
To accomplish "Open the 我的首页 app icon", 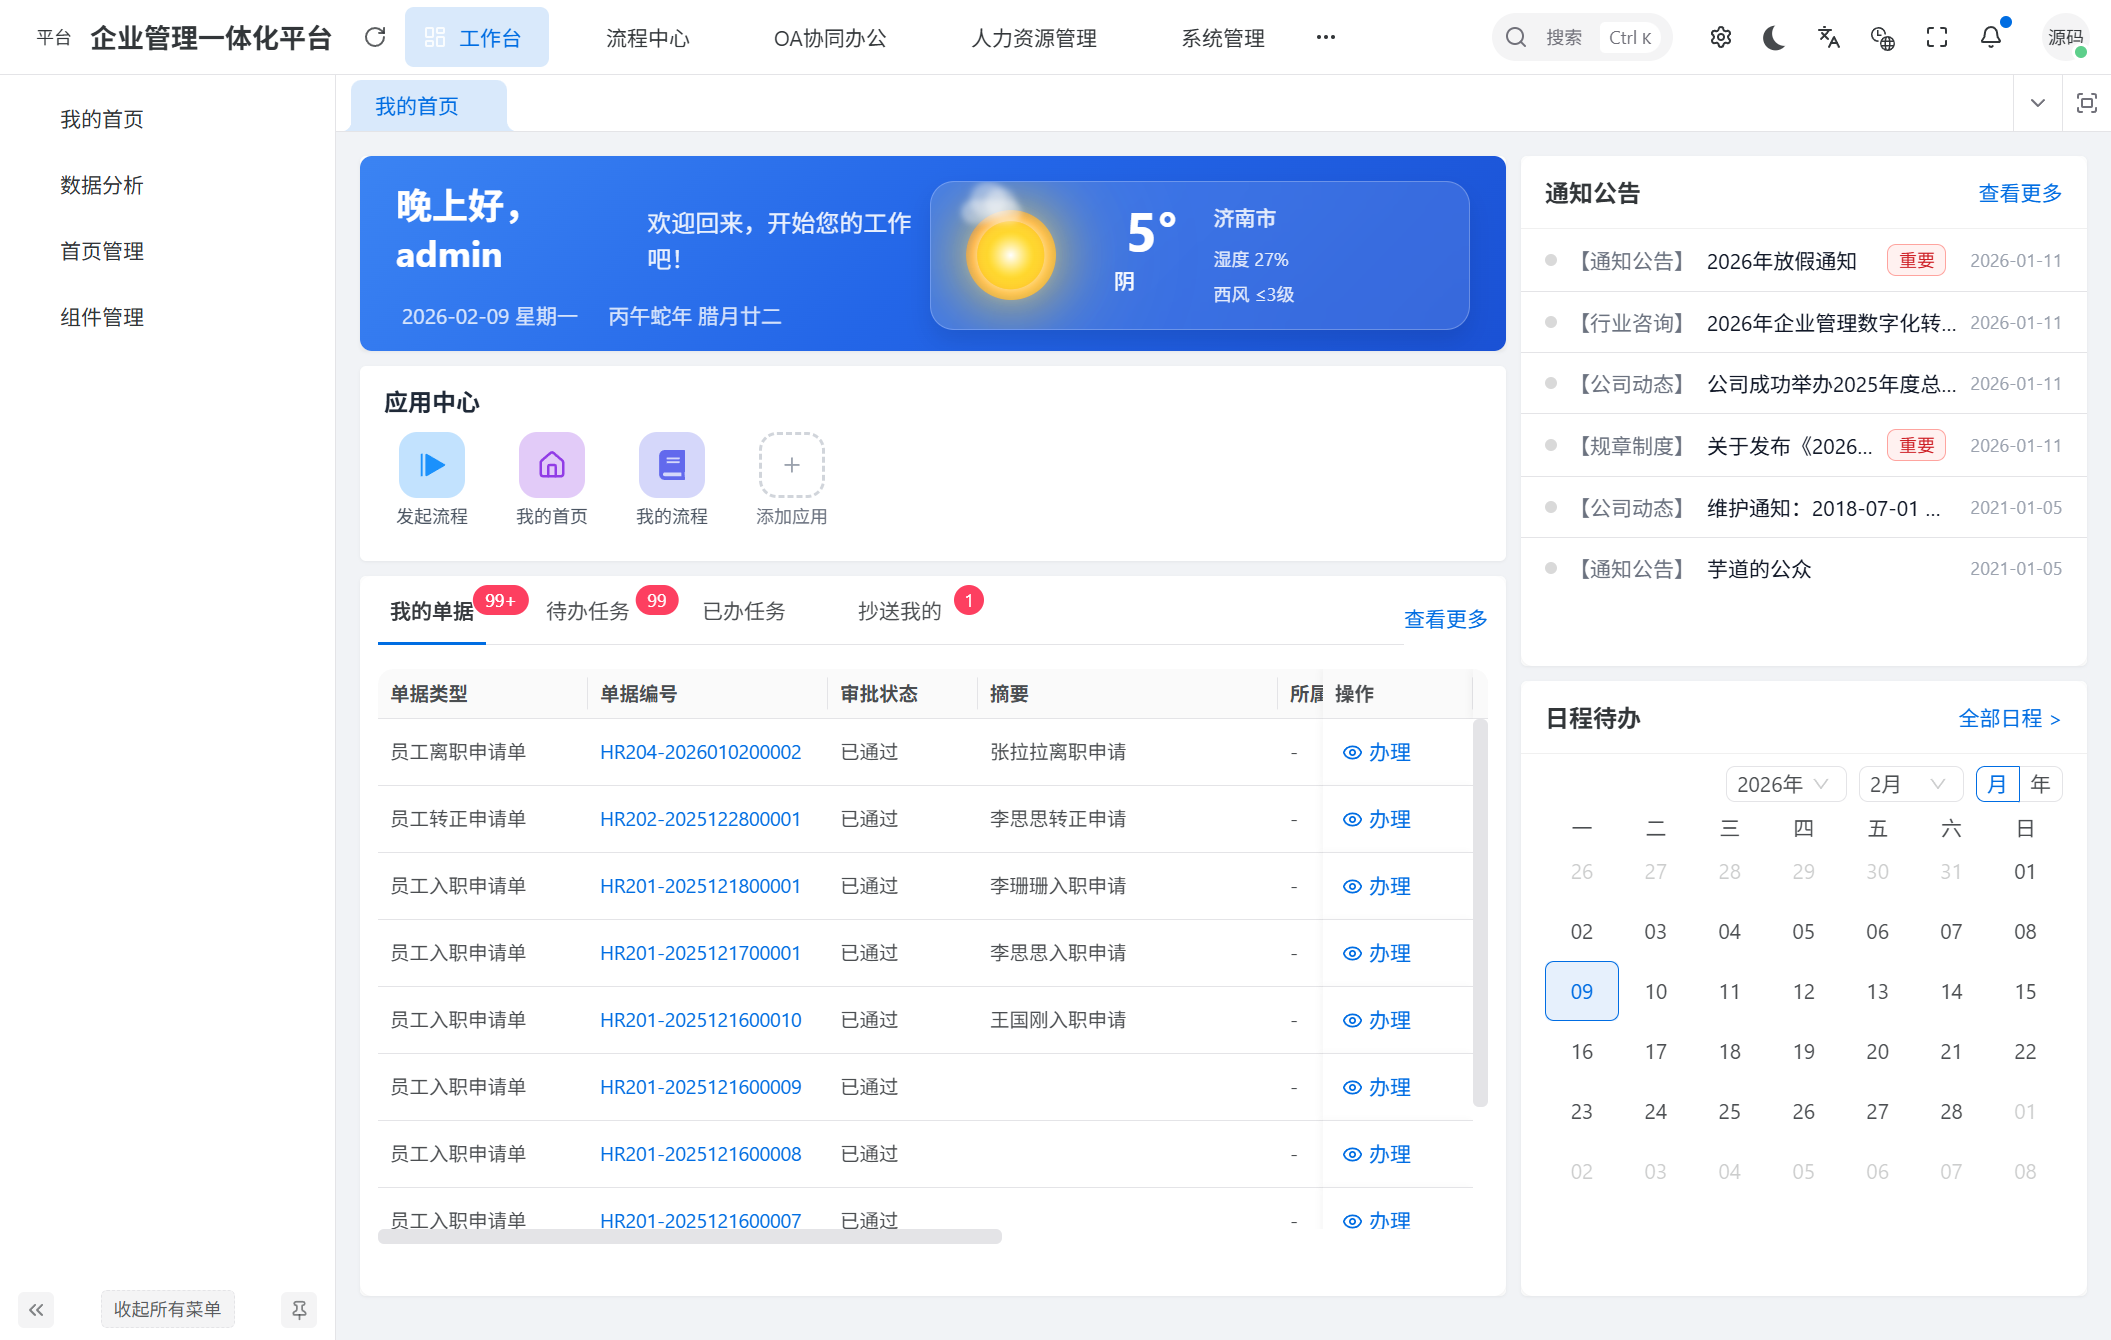I will 551,465.
